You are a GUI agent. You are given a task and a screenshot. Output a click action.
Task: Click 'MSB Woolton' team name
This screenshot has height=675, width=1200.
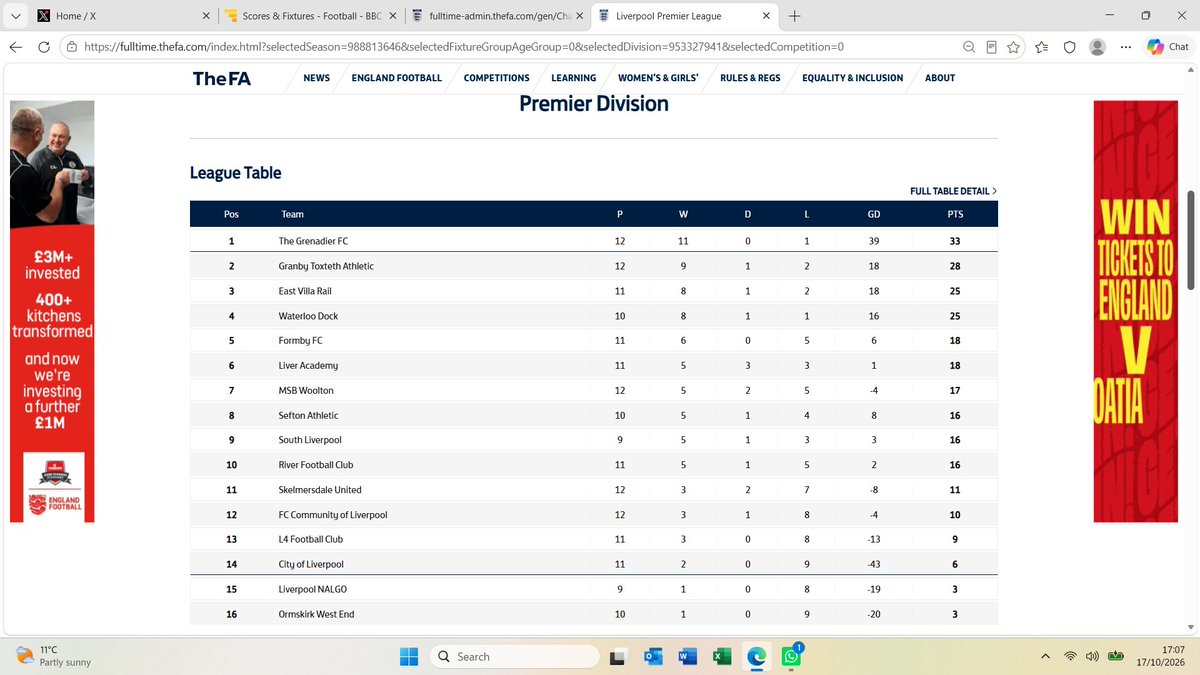coord(307,390)
